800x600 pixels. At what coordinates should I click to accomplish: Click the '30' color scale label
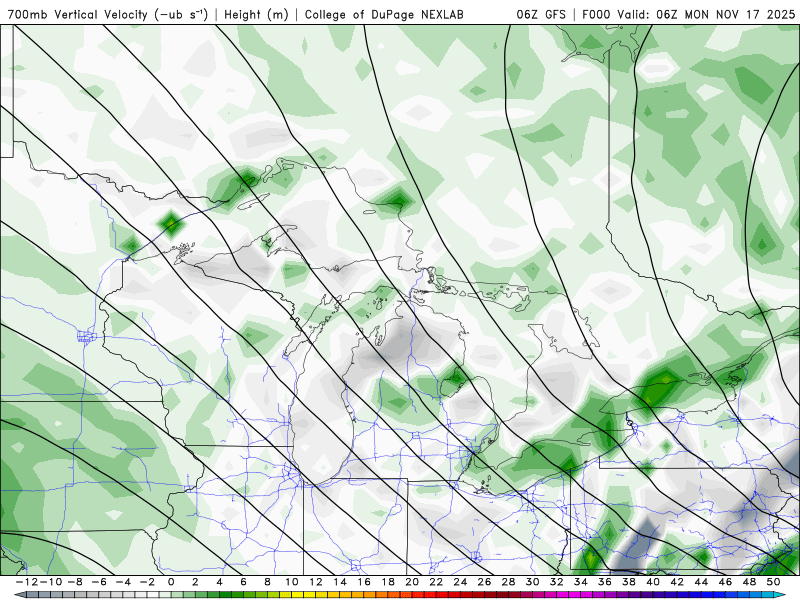point(532,582)
